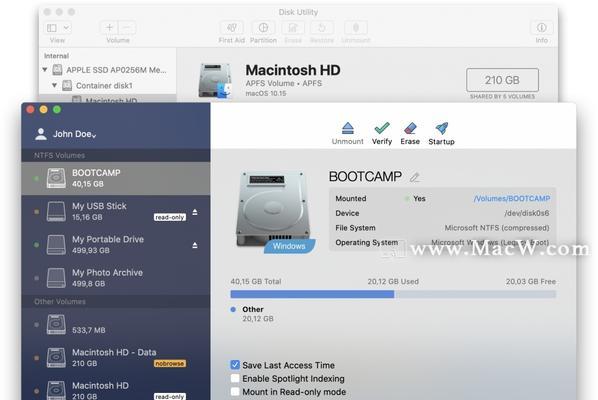Click the 210 GB capacity box in Disk Utility
The height and width of the screenshot is (400, 598).
(x=502, y=80)
